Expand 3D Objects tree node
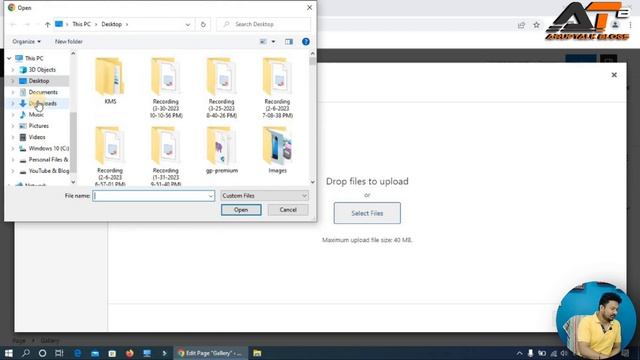640x360 pixels. point(13,70)
